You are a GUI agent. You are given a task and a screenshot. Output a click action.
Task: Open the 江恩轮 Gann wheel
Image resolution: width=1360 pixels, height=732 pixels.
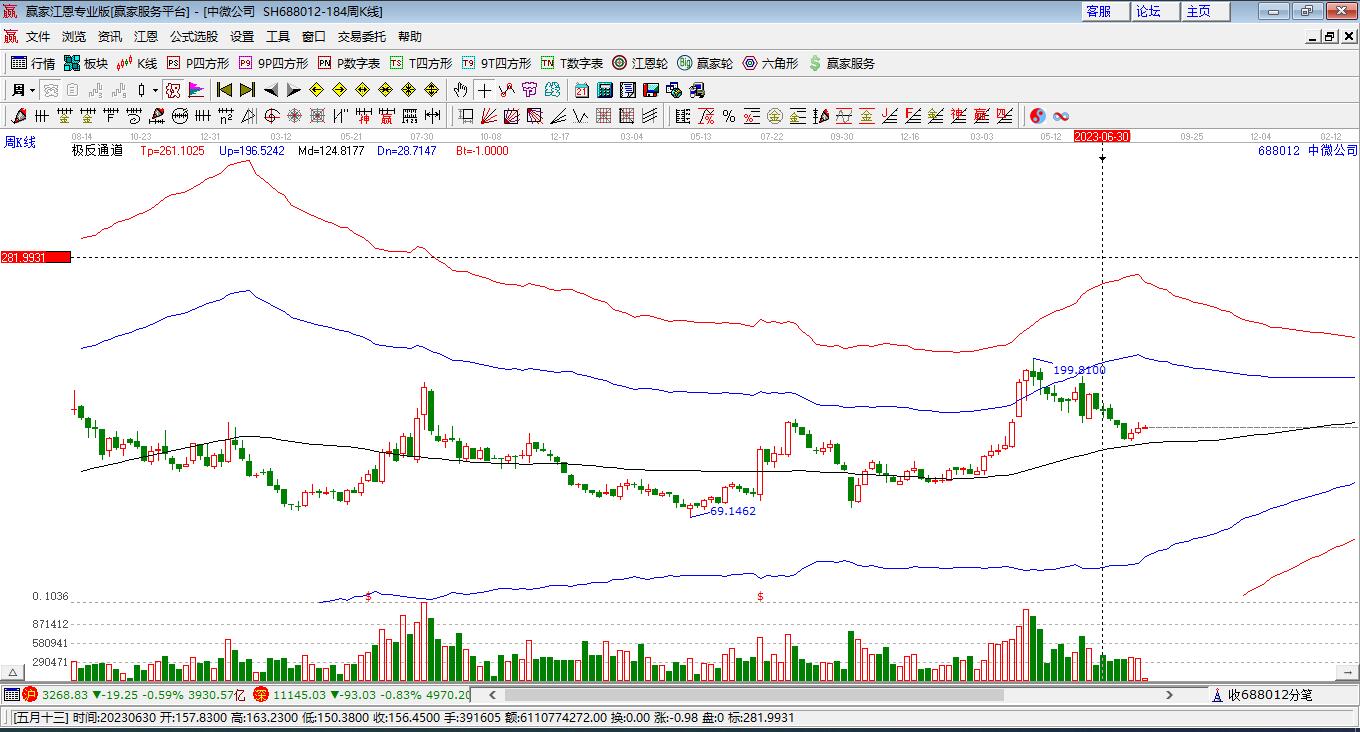pos(640,63)
